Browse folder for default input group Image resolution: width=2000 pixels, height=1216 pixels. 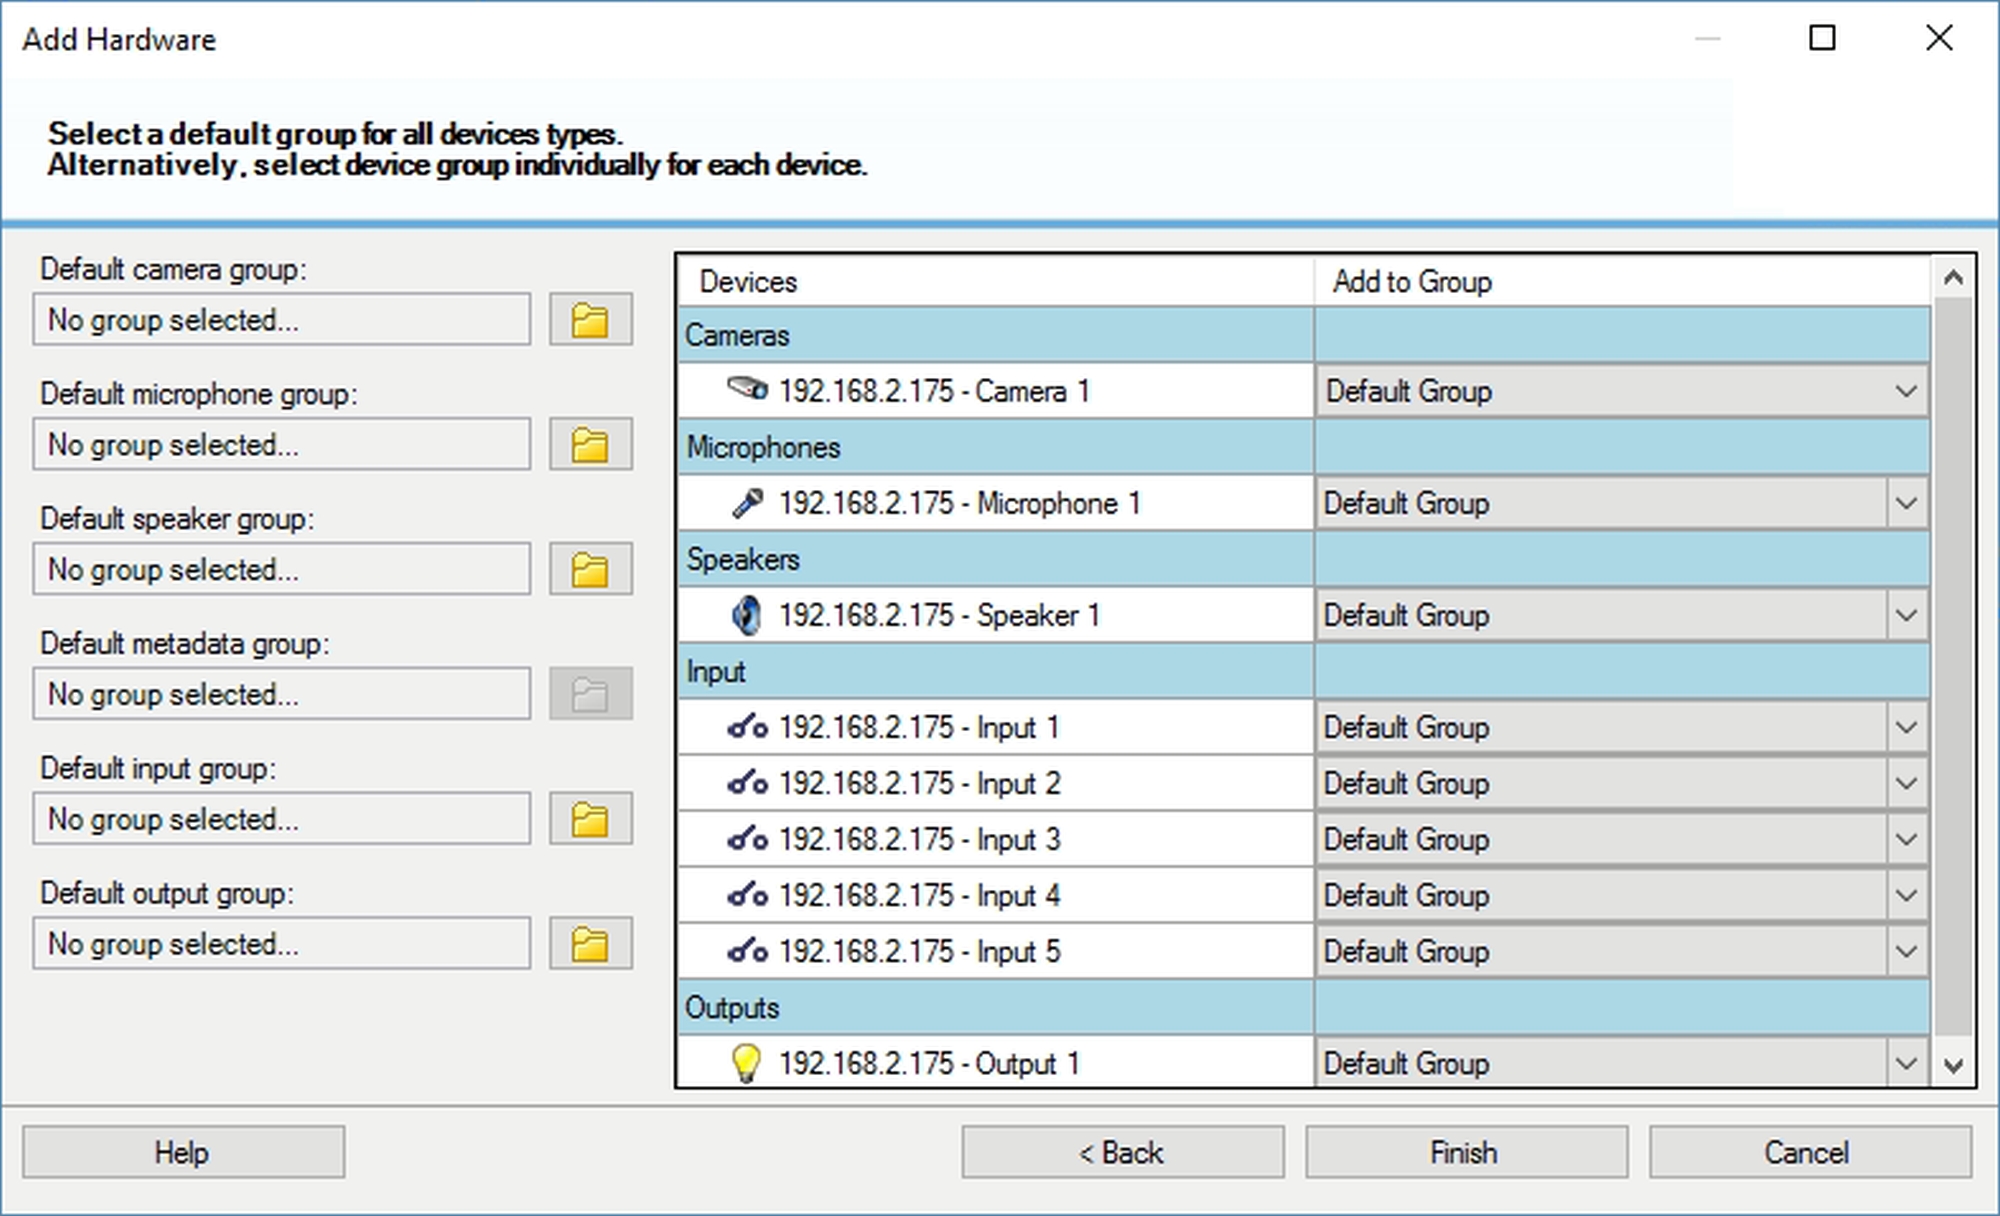pos(590,819)
